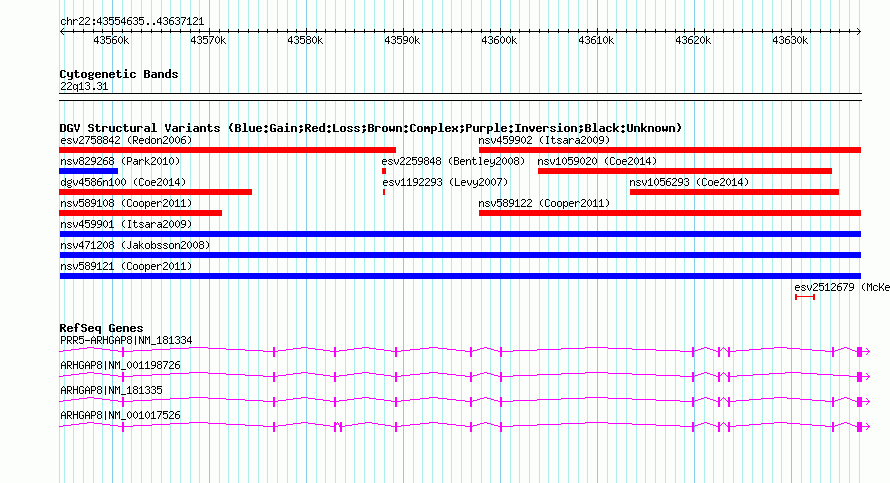Click the 43630k ruler coordinate
Image resolution: width=890 pixels, height=483 pixels.
click(791, 40)
